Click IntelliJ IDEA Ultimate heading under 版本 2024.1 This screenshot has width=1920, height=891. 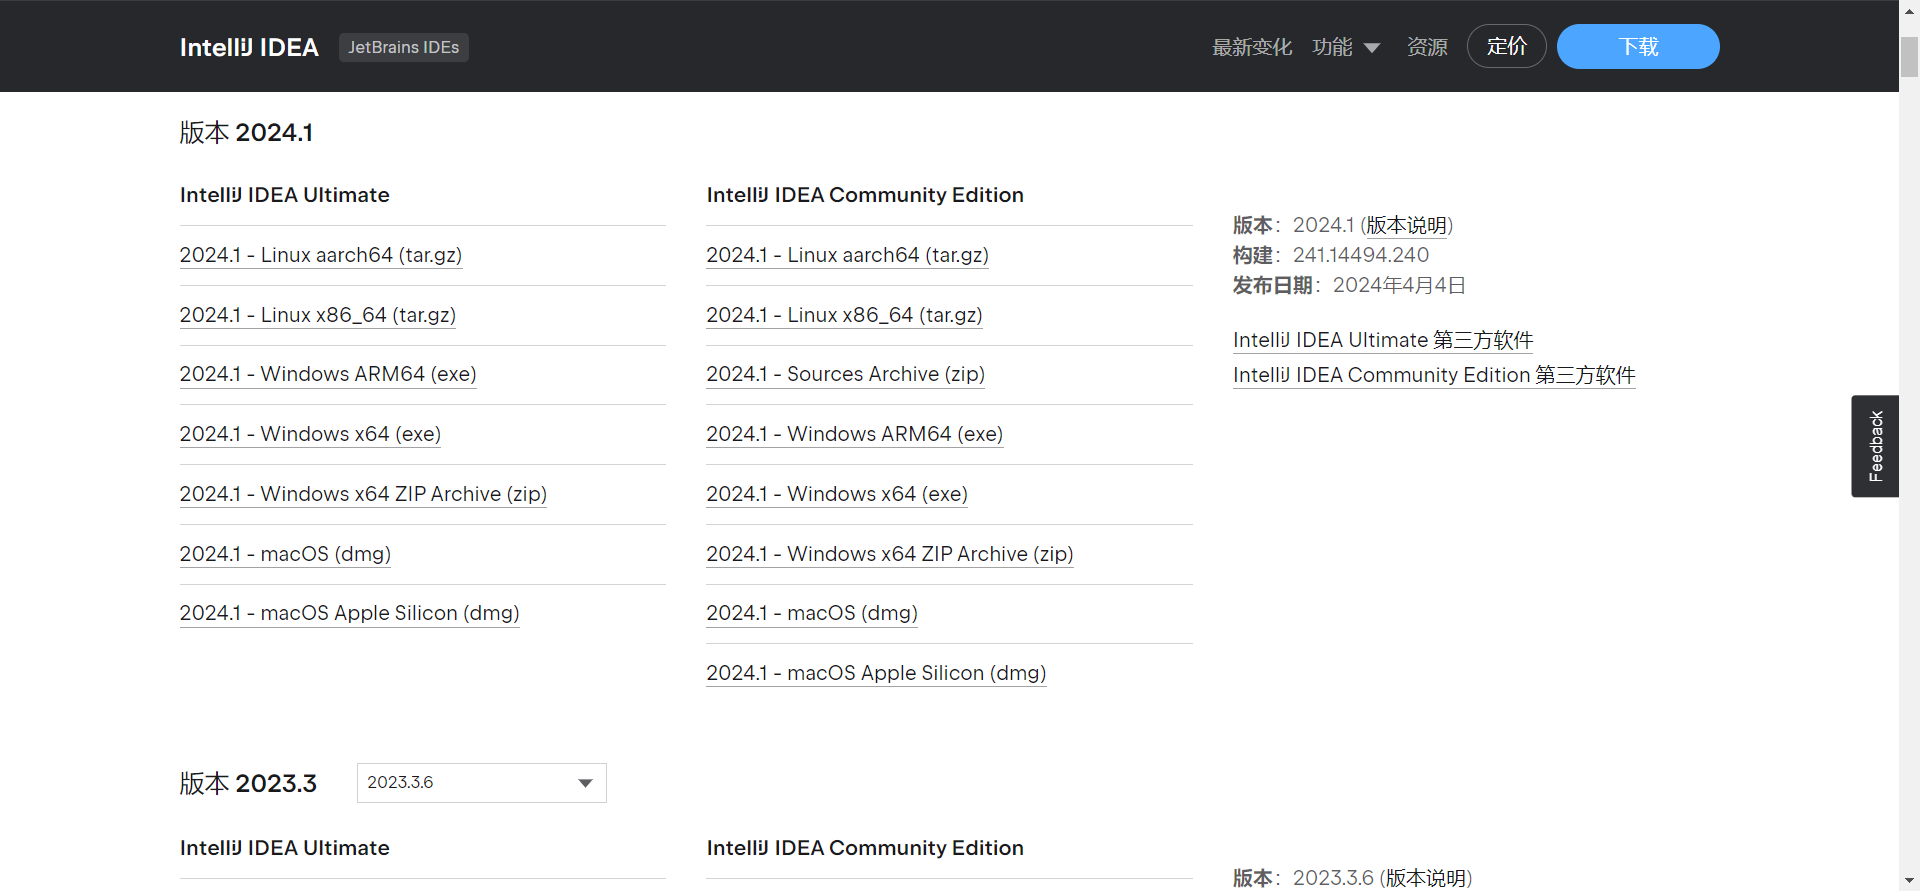click(285, 195)
